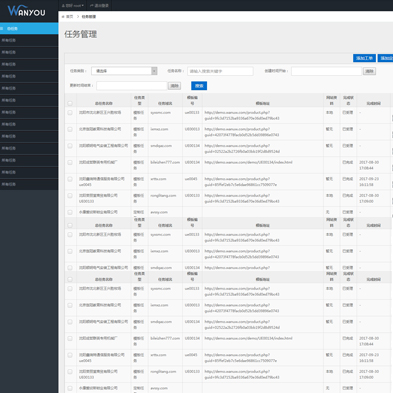The width and height of the screenshot is (393, 393).
Task: Click bileizhen777.com domain in top table
Action: [x=165, y=162]
